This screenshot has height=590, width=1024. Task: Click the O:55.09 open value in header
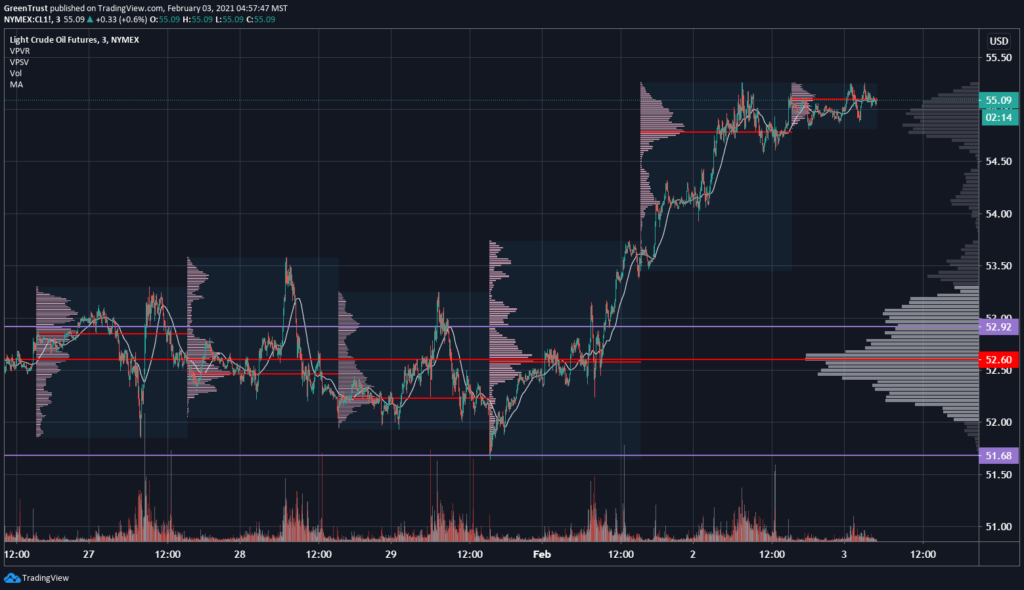click(165, 20)
